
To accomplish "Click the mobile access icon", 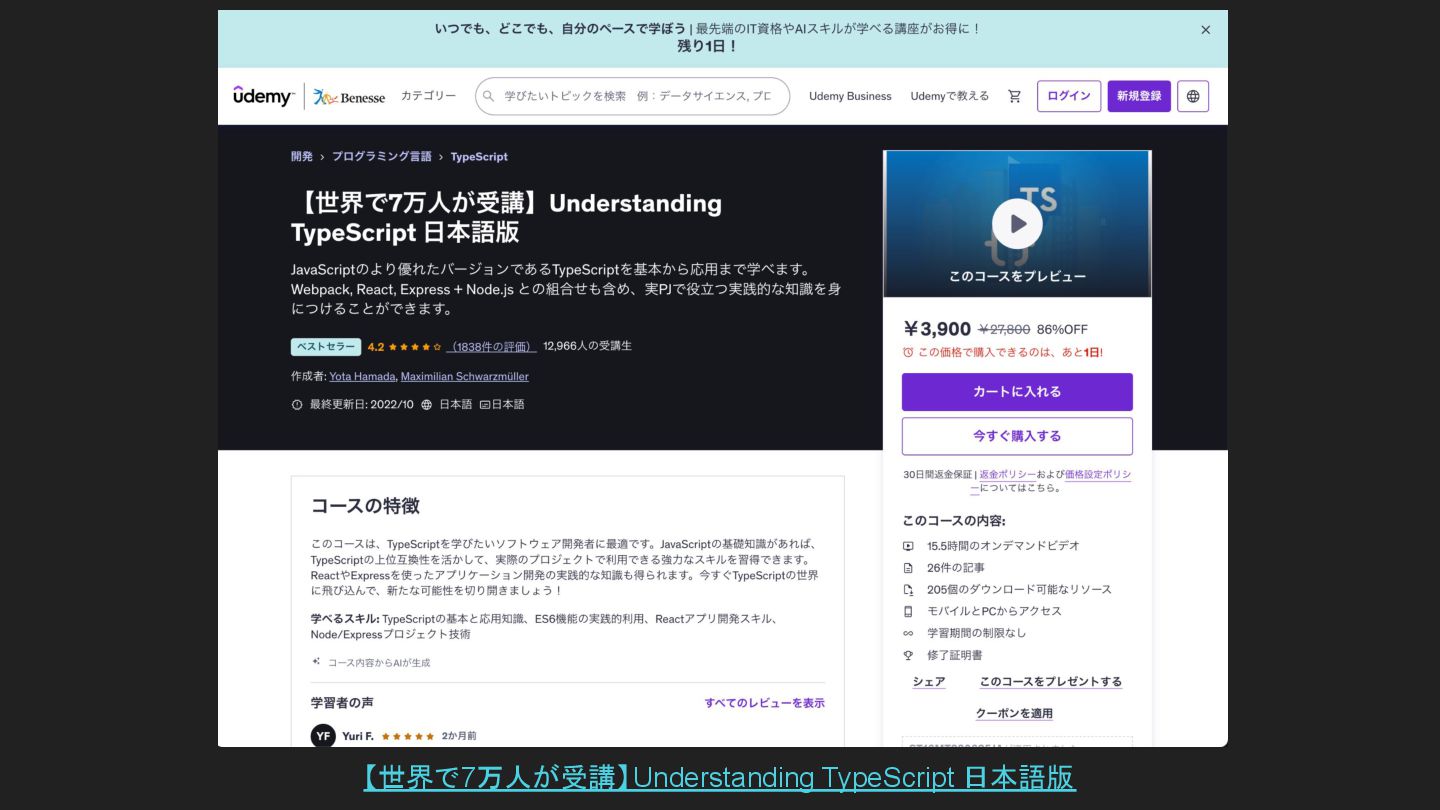I will [908, 611].
